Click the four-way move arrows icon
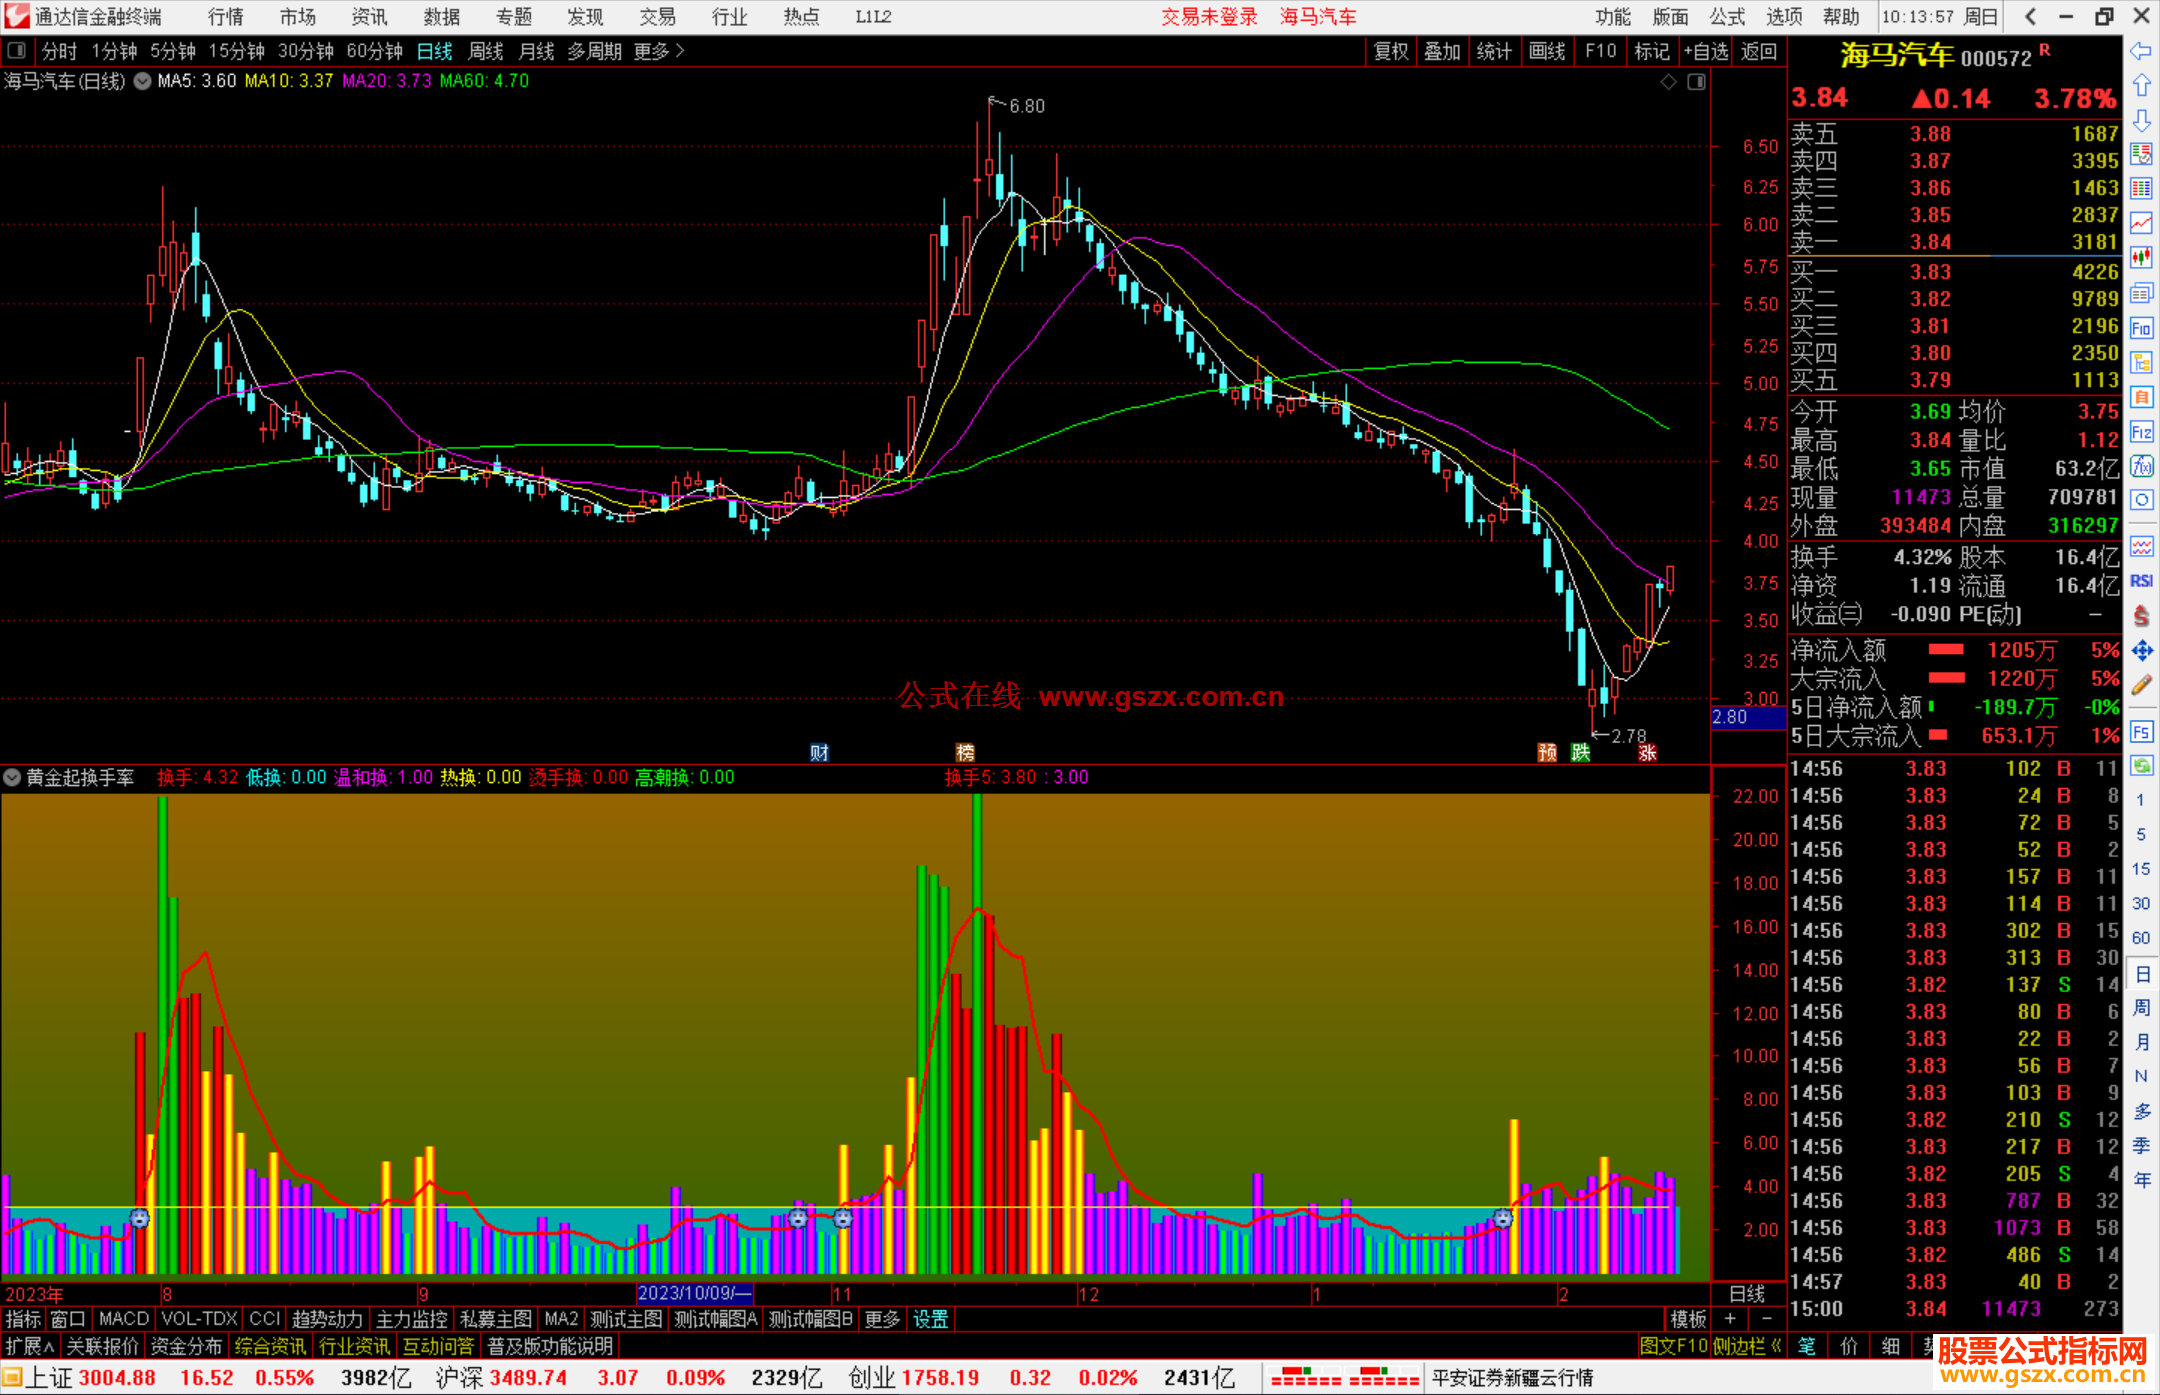Viewport: 2160px width, 1395px height. coord(2141,651)
